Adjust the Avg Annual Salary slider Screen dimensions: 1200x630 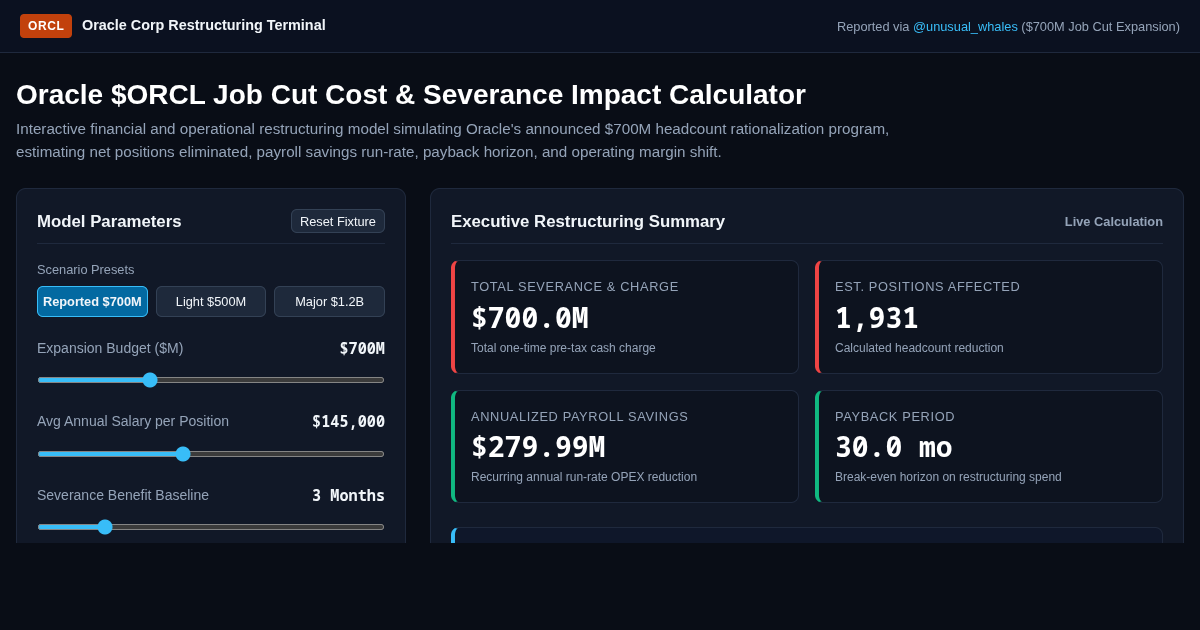click(211, 454)
